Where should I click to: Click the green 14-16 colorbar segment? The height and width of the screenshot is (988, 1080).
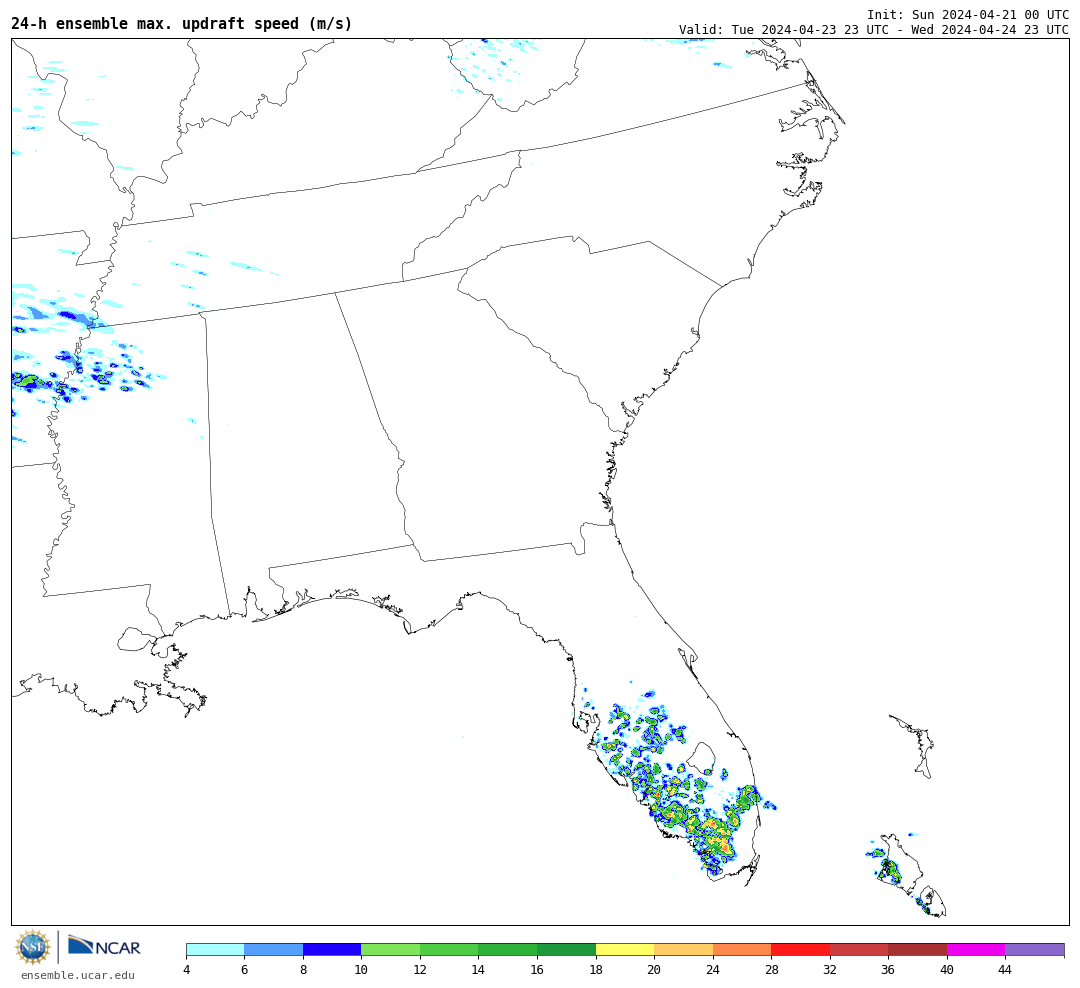[x=508, y=949]
